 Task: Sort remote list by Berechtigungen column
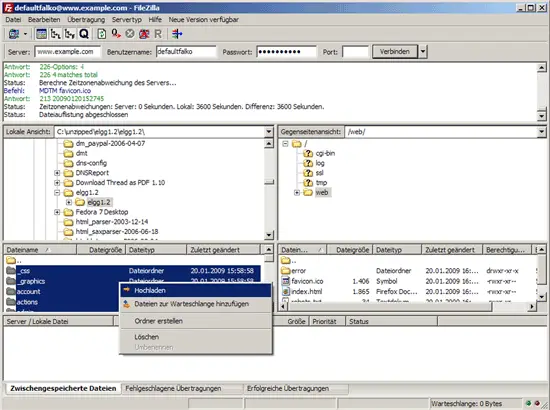(507, 250)
